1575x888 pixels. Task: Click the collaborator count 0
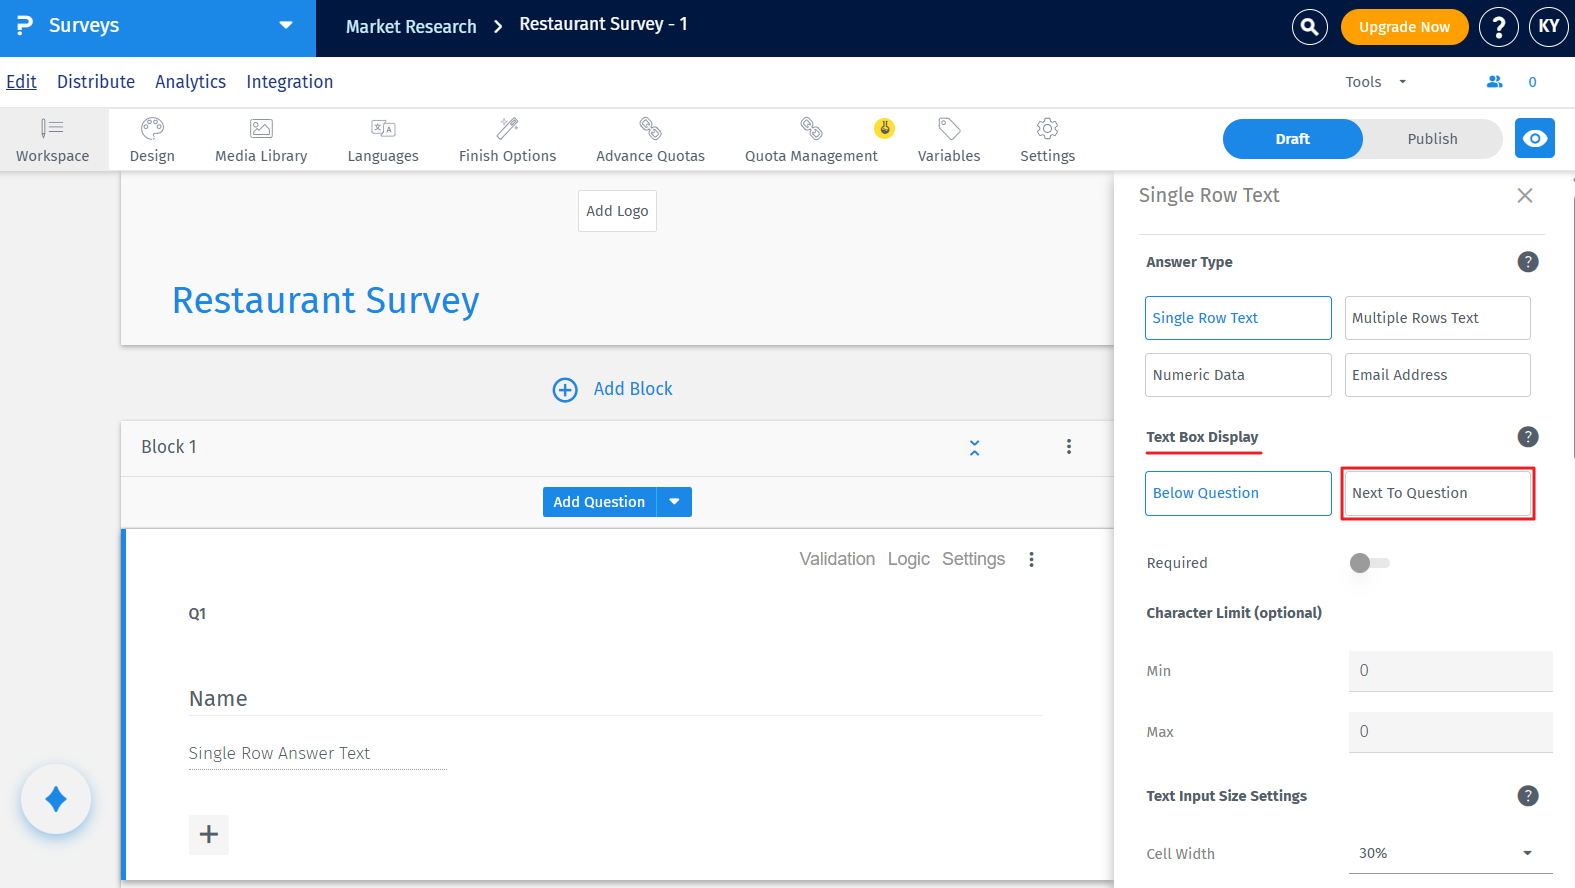click(1532, 82)
